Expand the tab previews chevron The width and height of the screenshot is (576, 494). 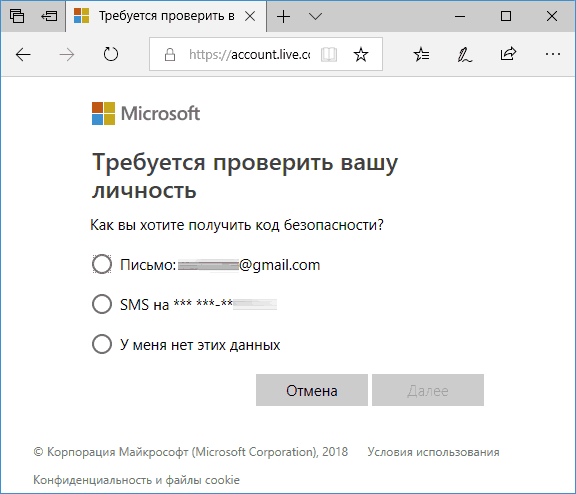coord(315,17)
